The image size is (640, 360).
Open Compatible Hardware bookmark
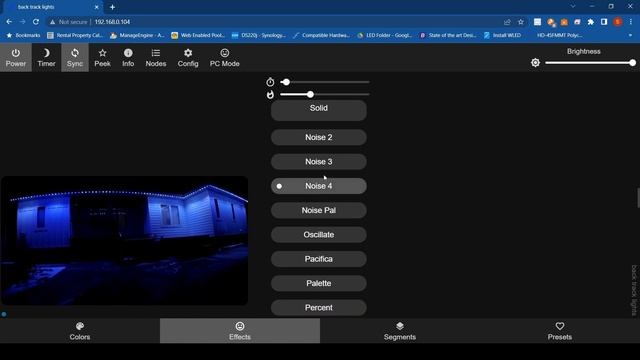pos(321,36)
